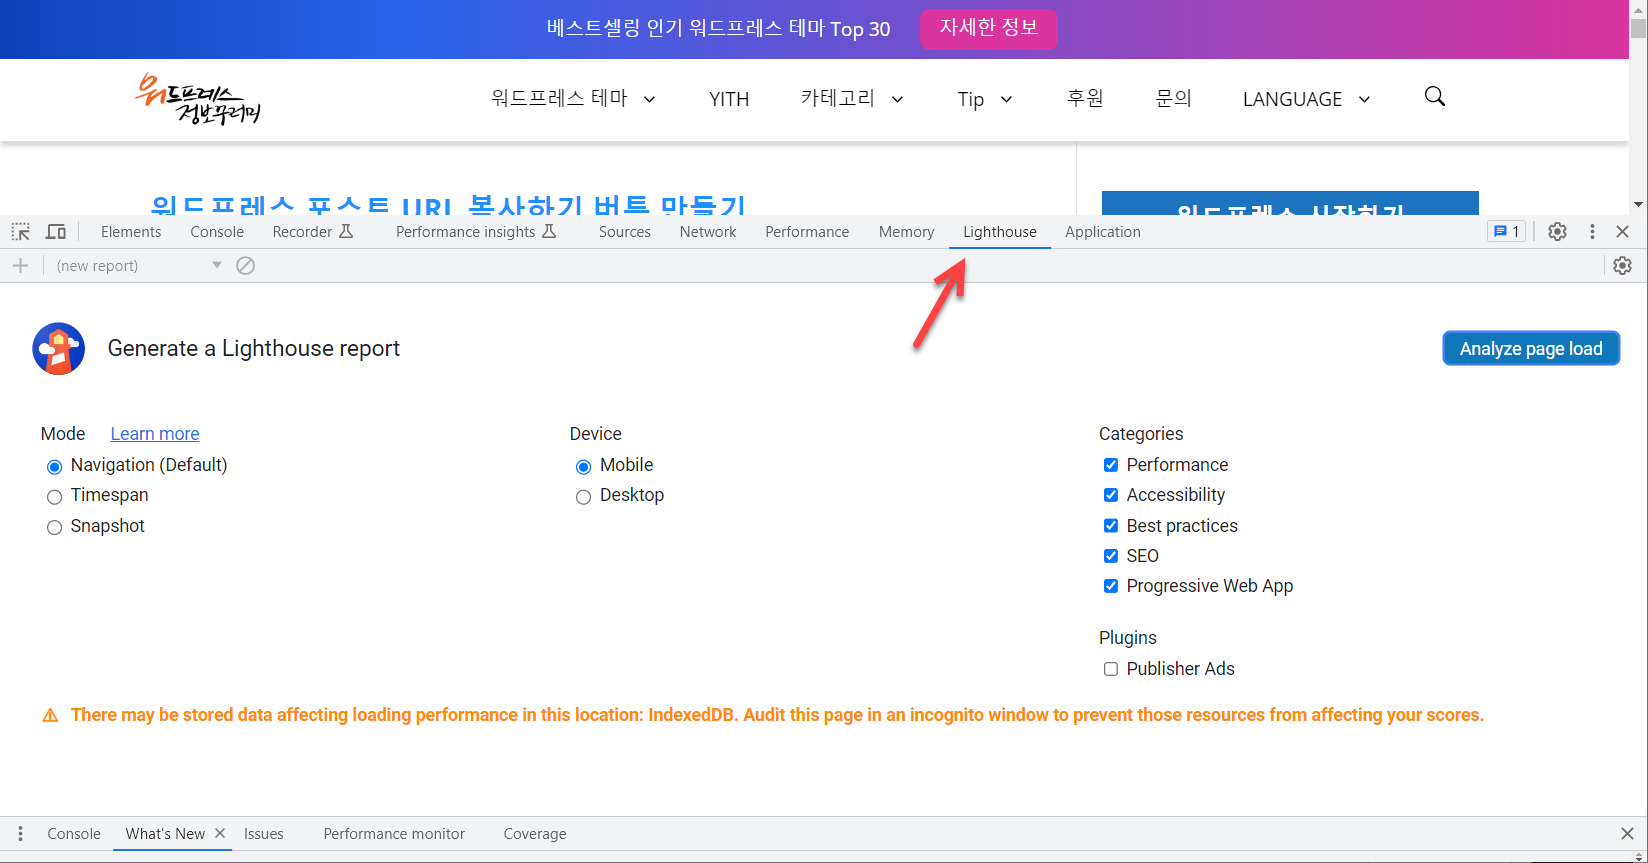Click the scrollbar down arrow
This screenshot has width=1648, height=863.
(x=1638, y=205)
